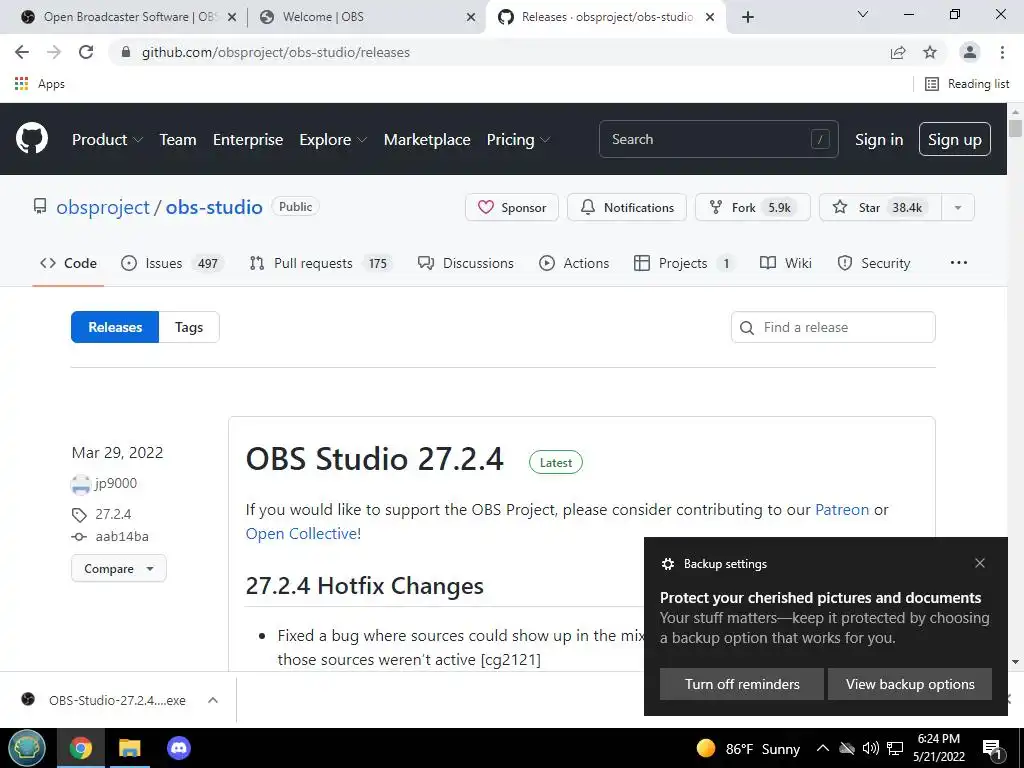Screen dimensions: 1024x768
Task: Open the Patreon link
Action: point(842,509)
